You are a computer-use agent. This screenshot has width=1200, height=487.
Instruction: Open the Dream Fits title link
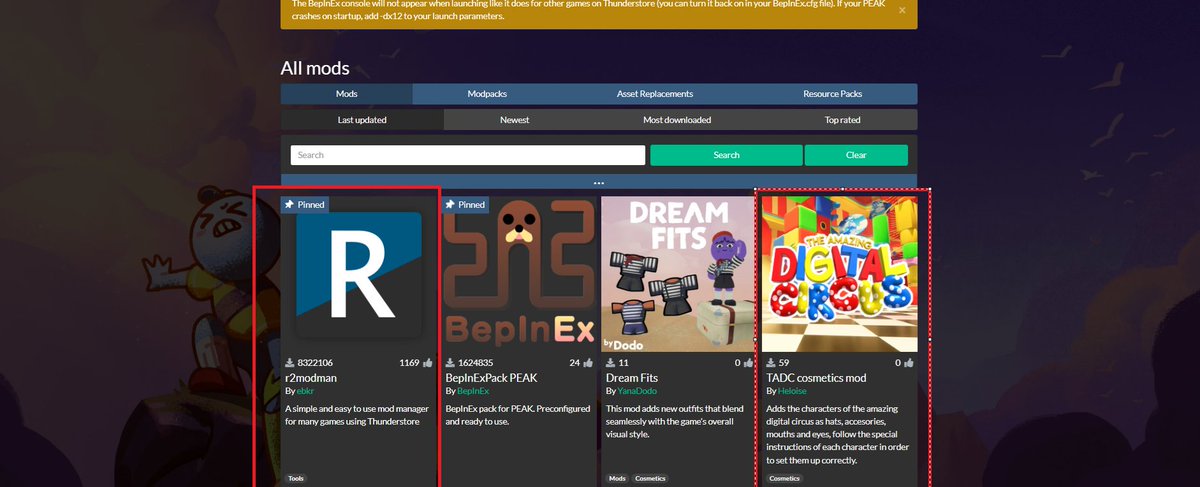coord(632,378)
